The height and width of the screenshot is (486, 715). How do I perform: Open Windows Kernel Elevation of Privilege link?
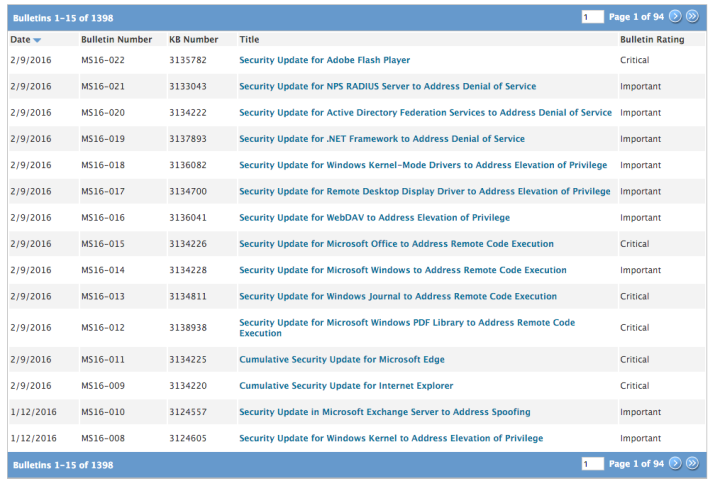pos(391,438)
